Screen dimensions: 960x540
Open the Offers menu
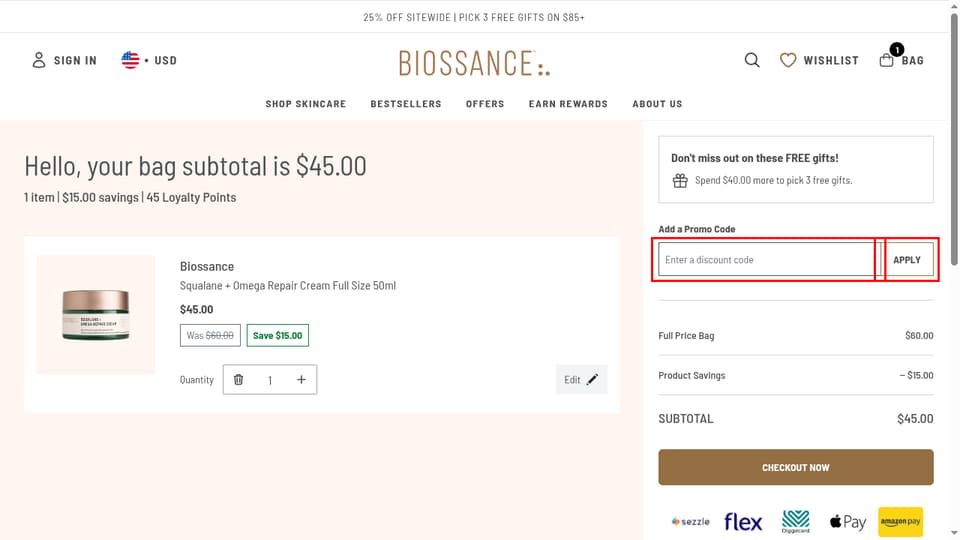point(485,104)
